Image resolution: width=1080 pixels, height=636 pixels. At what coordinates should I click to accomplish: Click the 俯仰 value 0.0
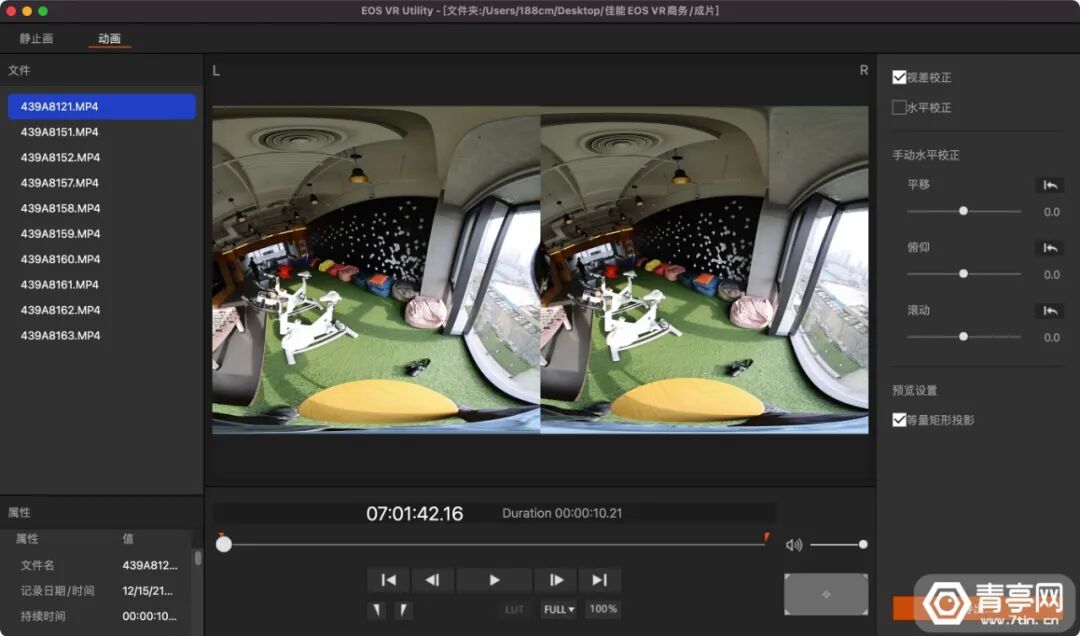click(1051, 275)
